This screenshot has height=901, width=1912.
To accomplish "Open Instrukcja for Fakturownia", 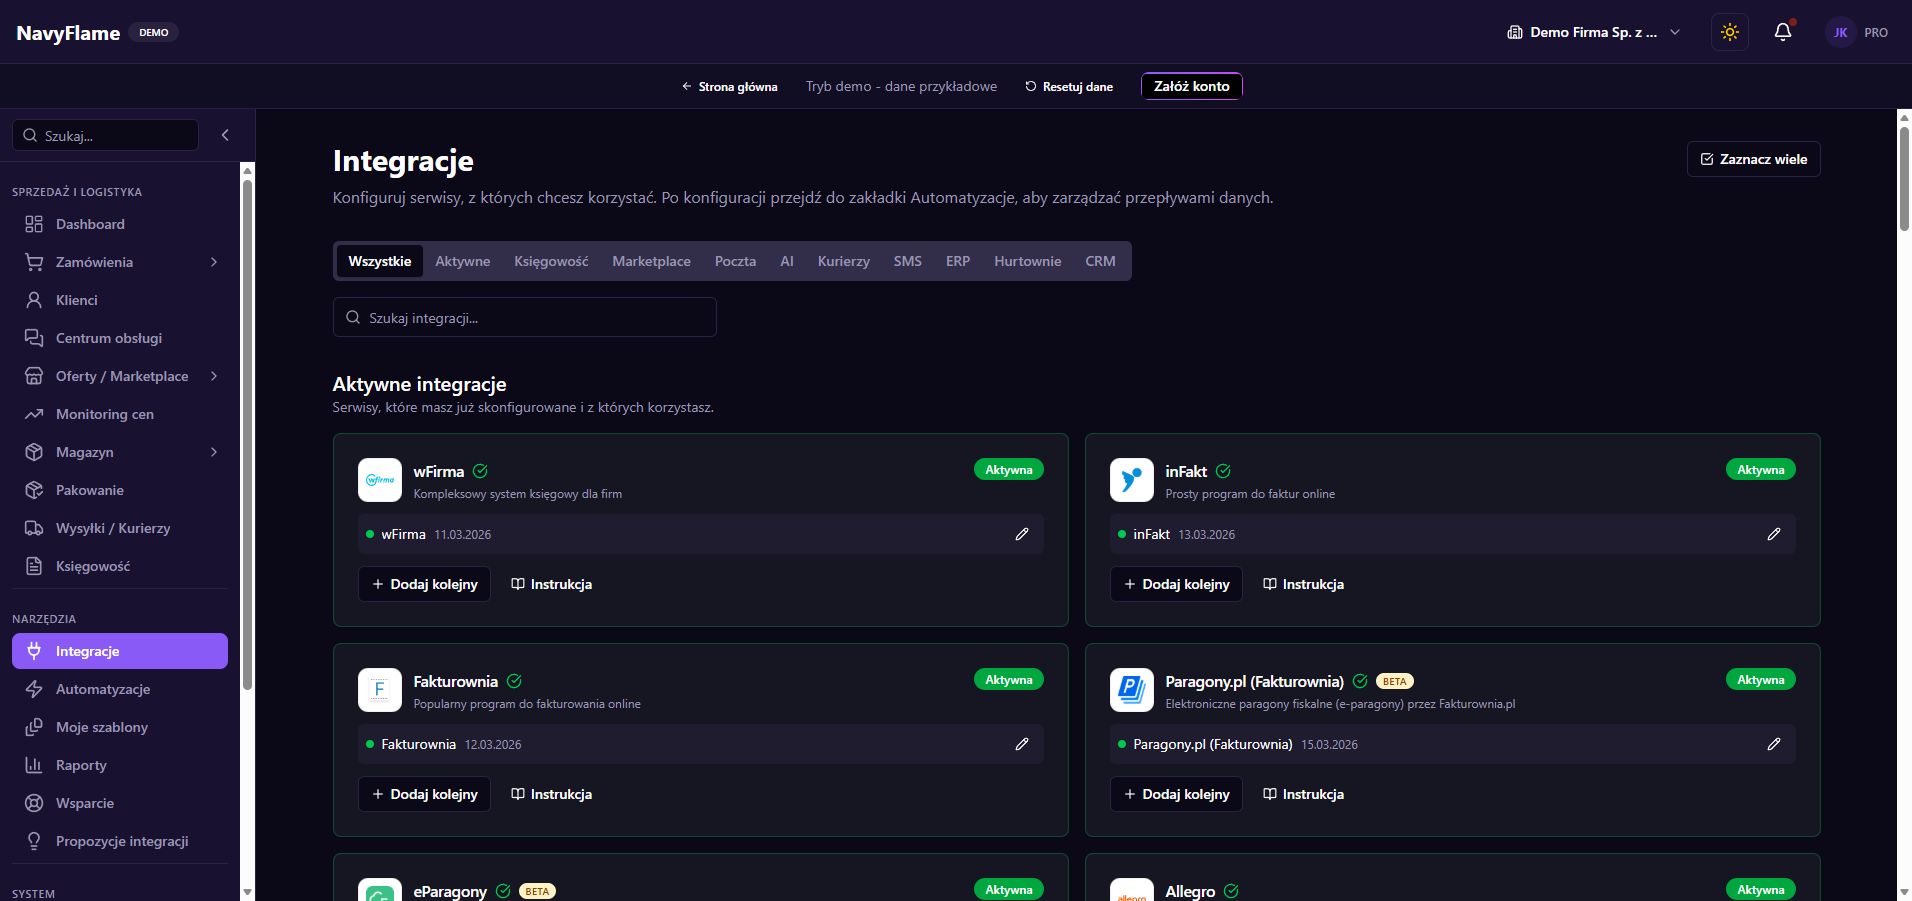I will pyautogui.click(x=551, y=794).
